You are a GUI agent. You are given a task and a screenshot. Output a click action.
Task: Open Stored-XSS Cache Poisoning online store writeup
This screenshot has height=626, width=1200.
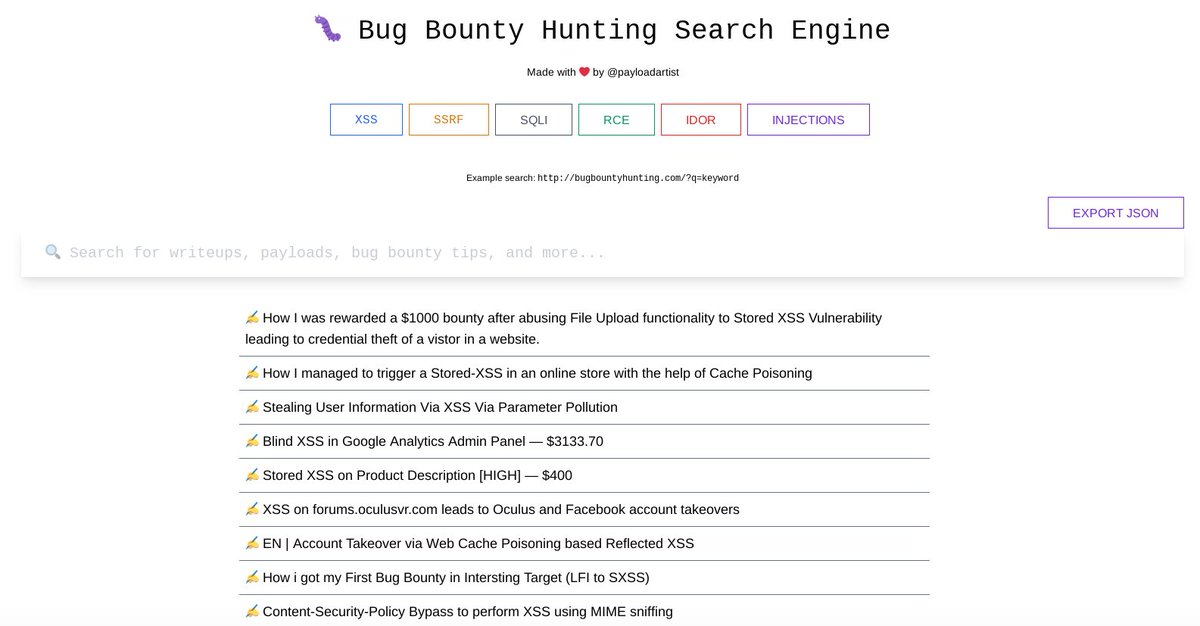pyautogui.click(x=537, y=373)
